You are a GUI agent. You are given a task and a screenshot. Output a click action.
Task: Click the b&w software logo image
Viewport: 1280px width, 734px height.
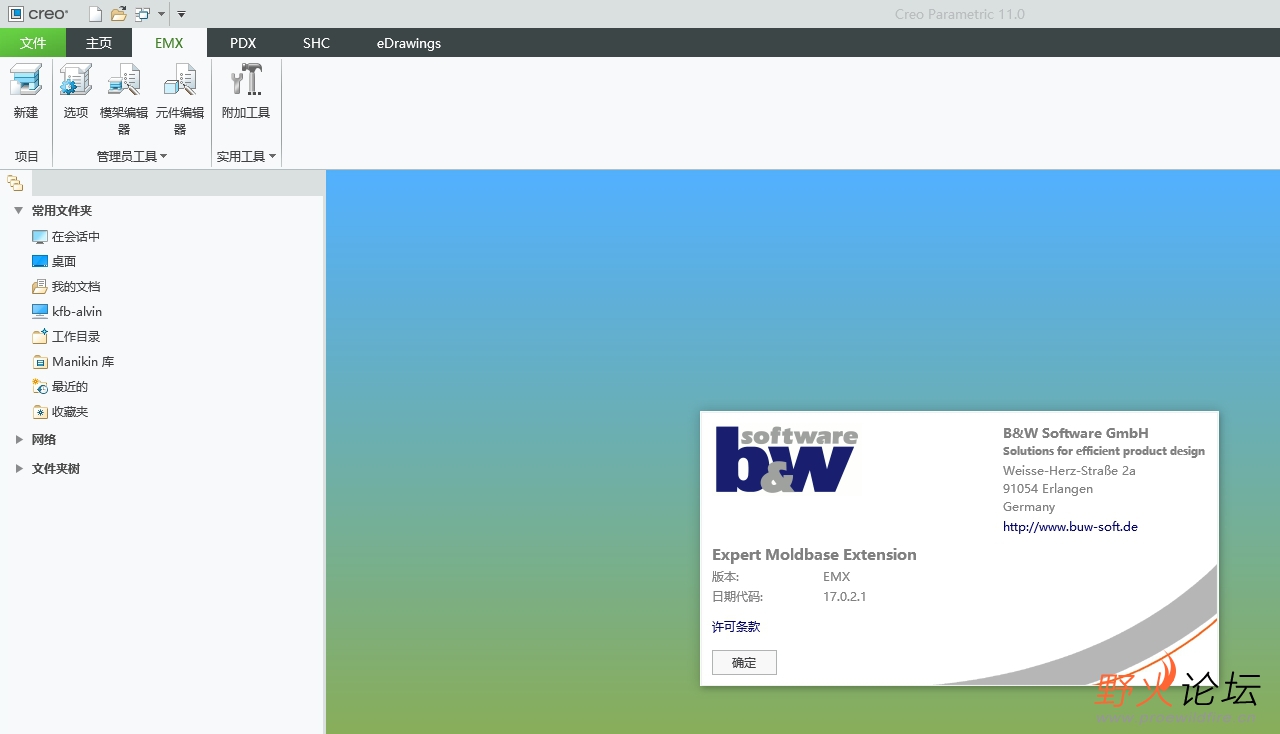[787, 460]
